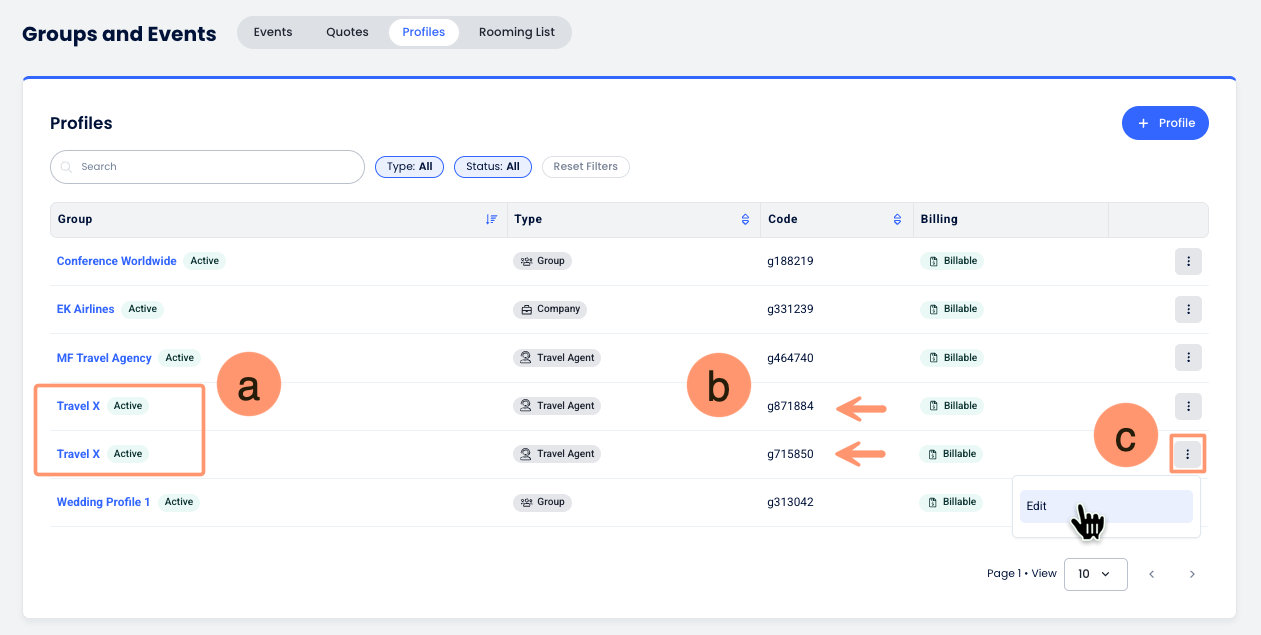Go to next page using right chevron
This screenshot has width=1261, height=635.
click(1191, 574)
